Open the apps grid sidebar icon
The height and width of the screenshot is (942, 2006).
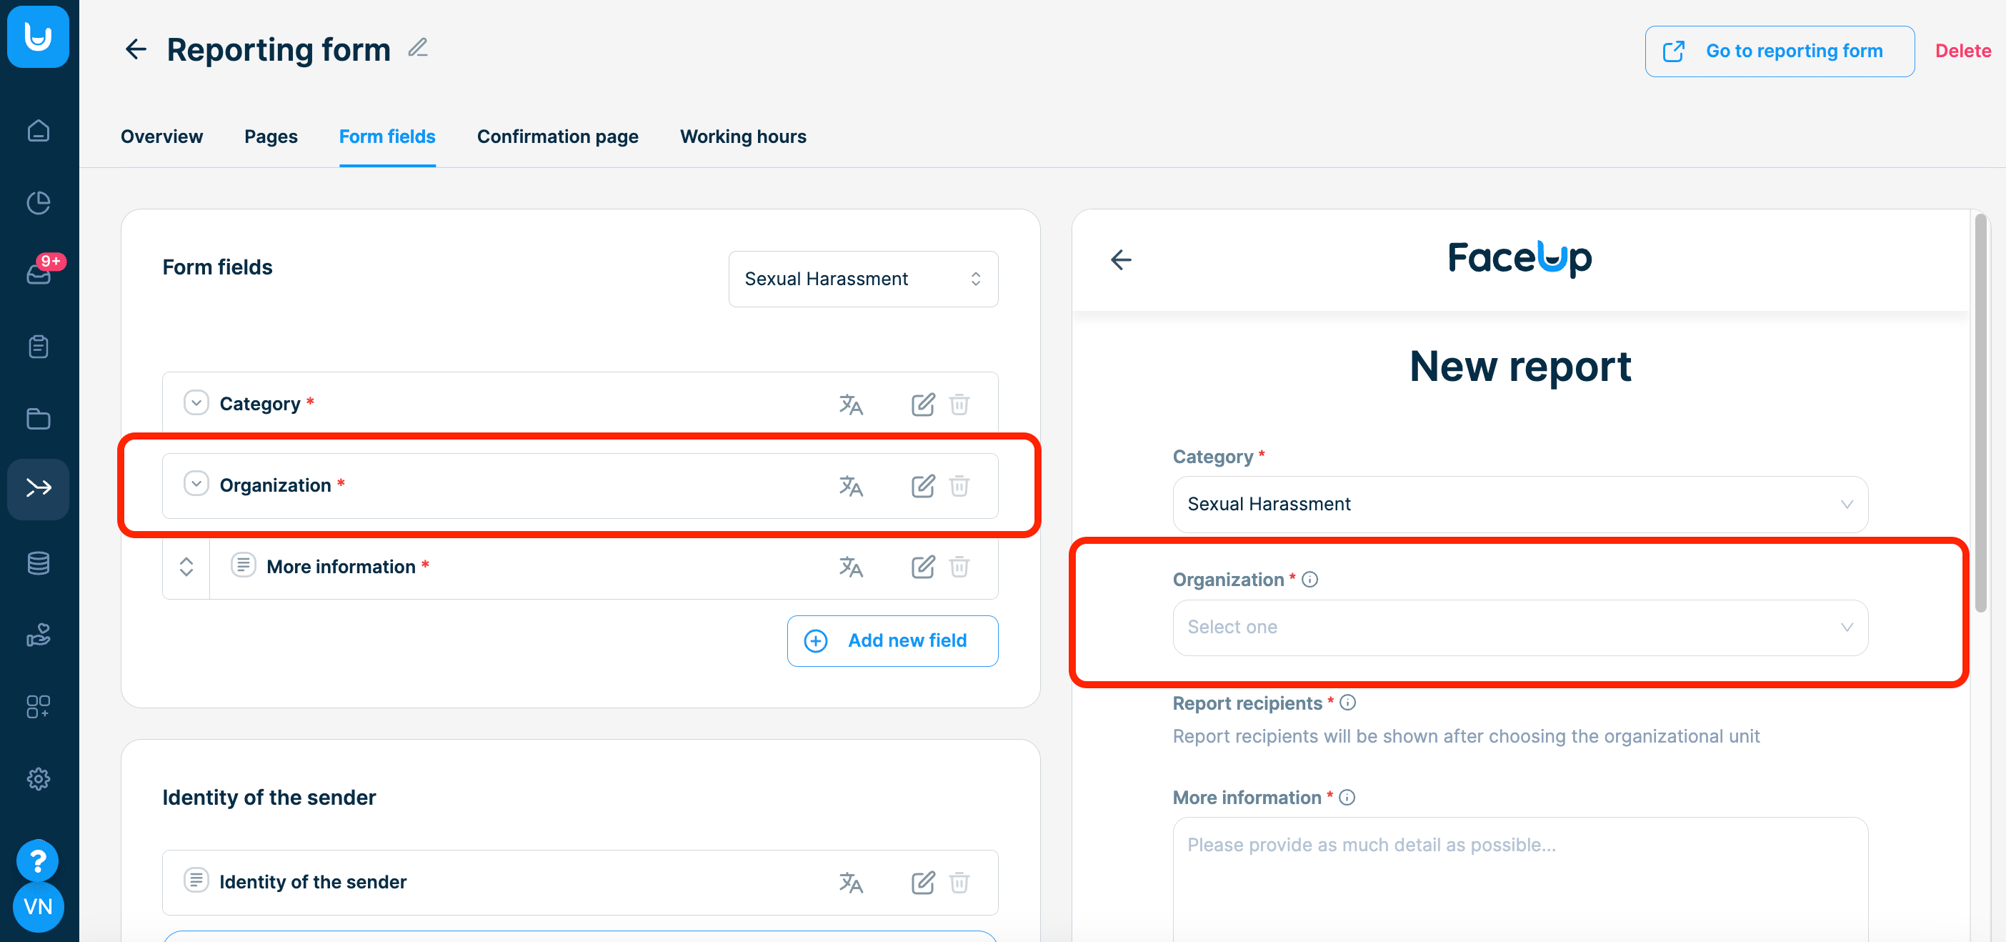coord(38,707)
